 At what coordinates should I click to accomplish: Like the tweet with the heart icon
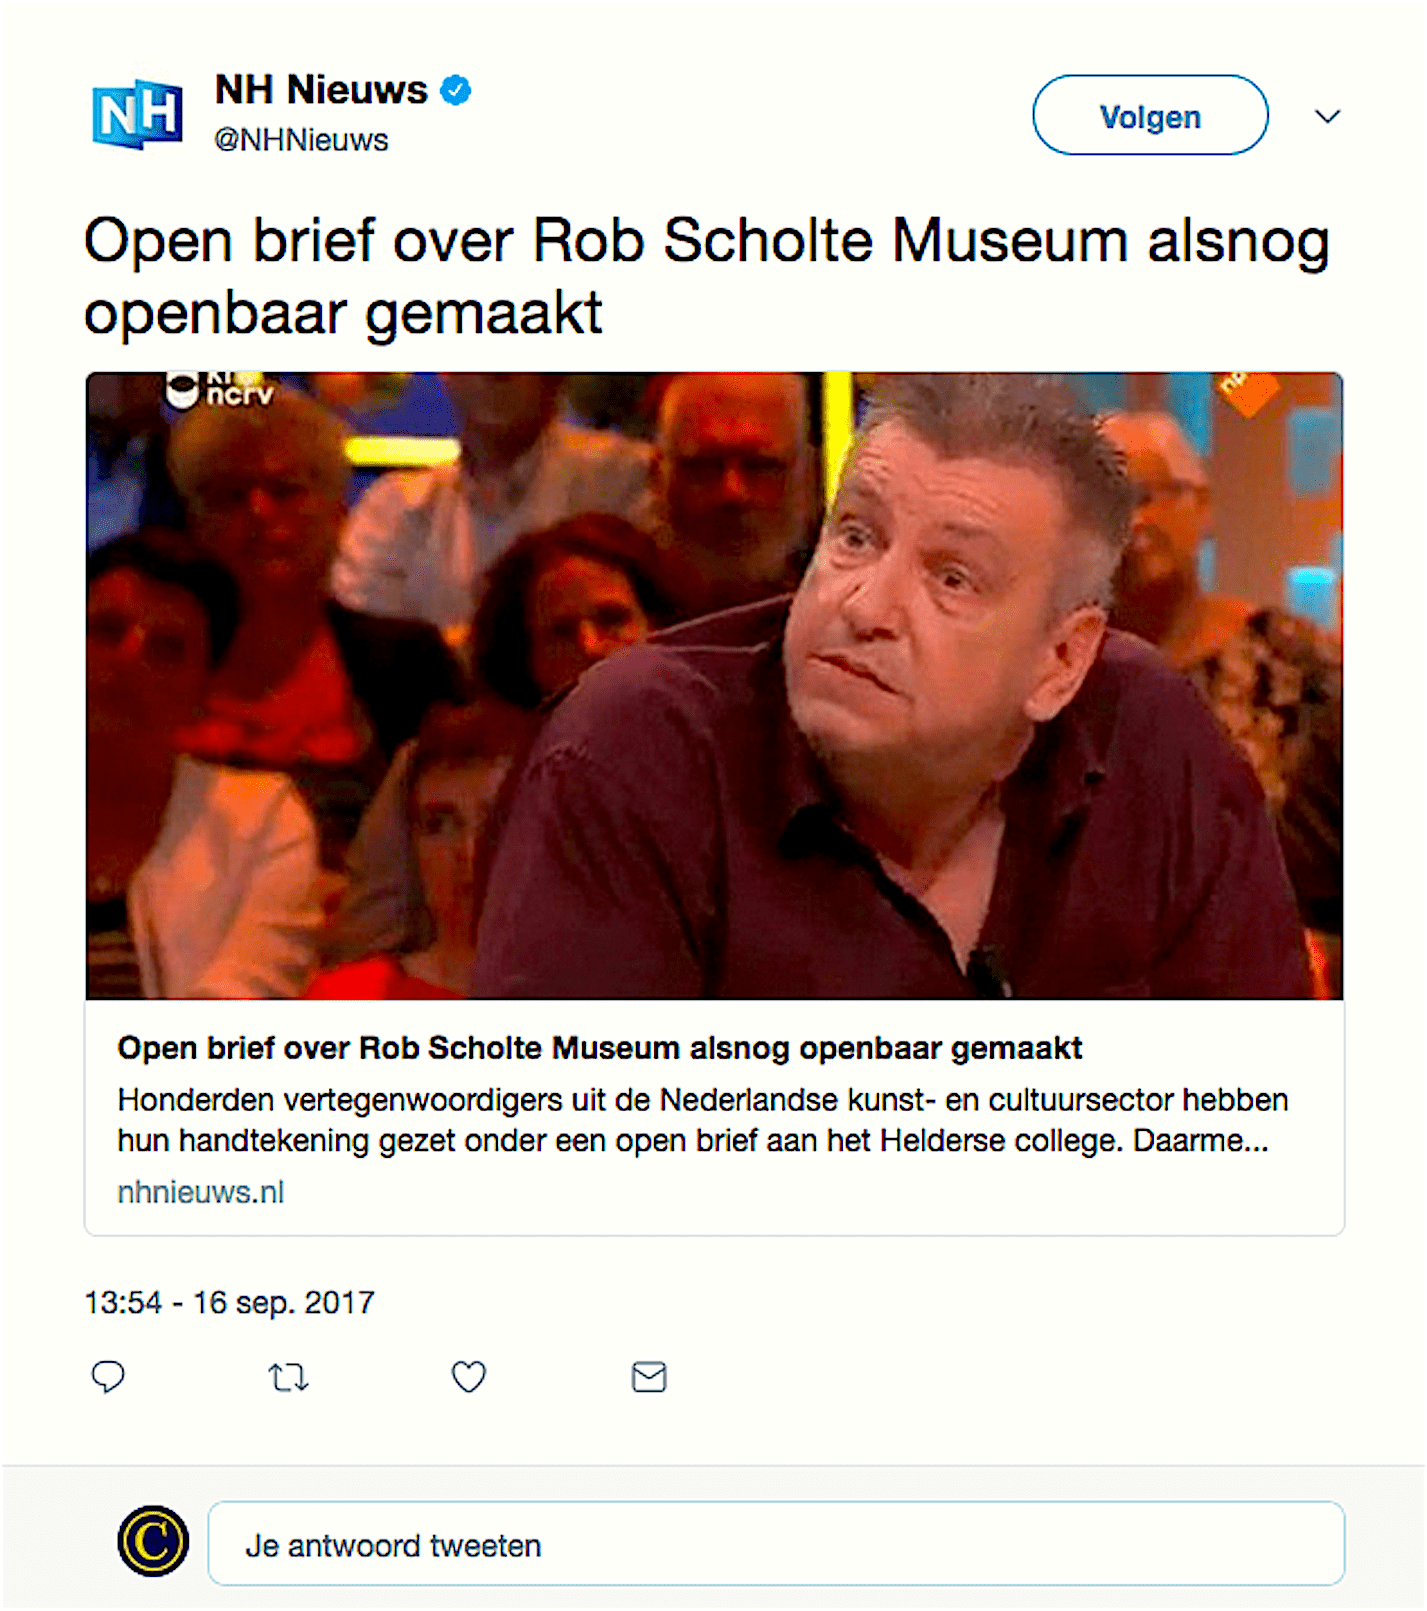468,1377
